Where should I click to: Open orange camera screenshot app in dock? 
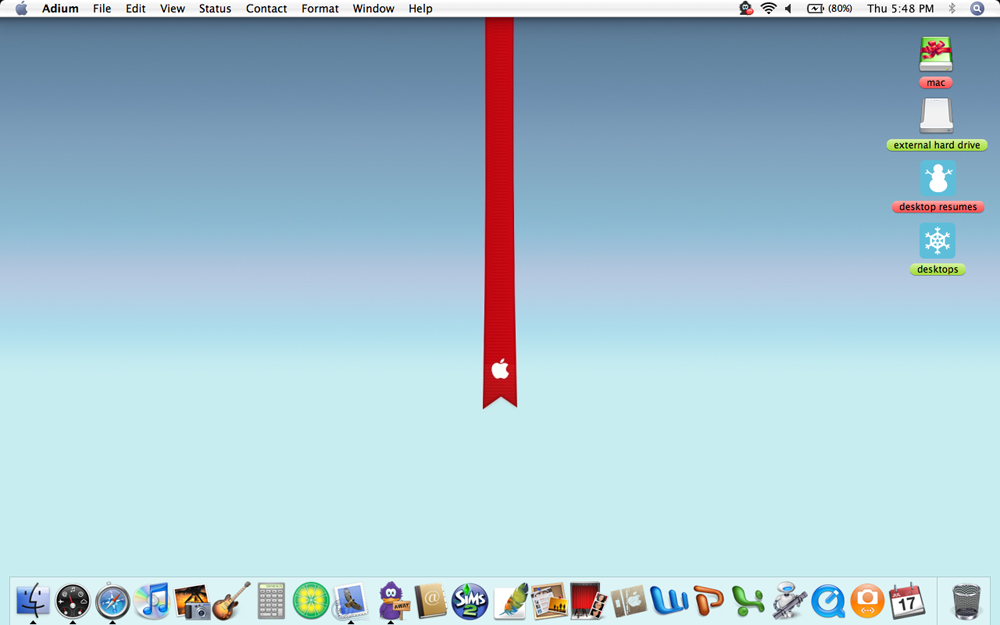(x=867, y=601)
